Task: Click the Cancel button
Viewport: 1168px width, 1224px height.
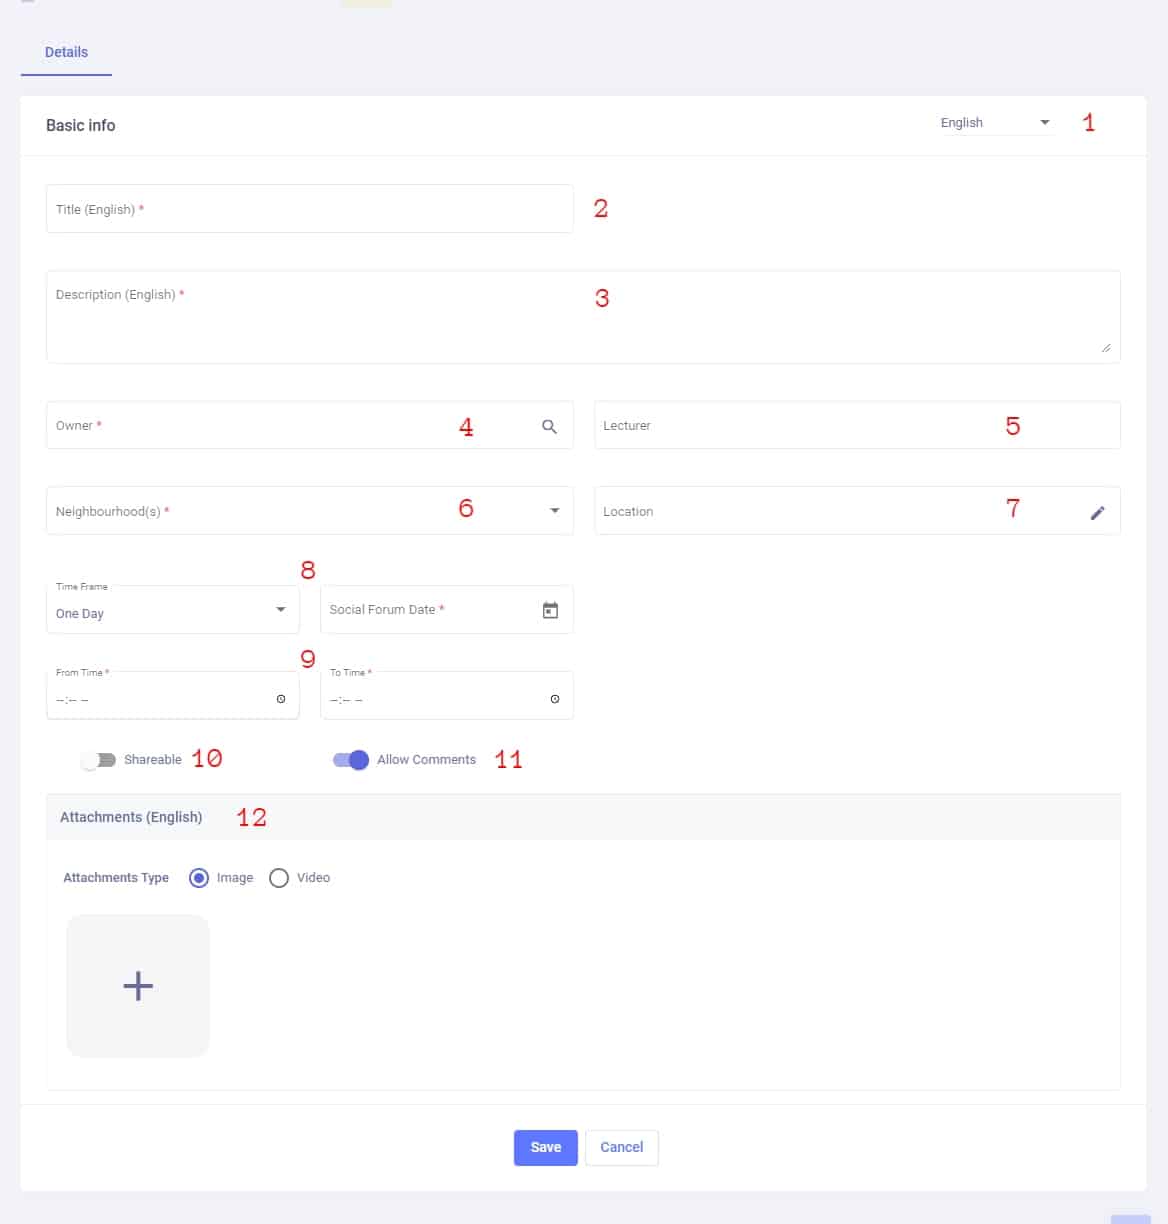Action: coord(621,1147)
